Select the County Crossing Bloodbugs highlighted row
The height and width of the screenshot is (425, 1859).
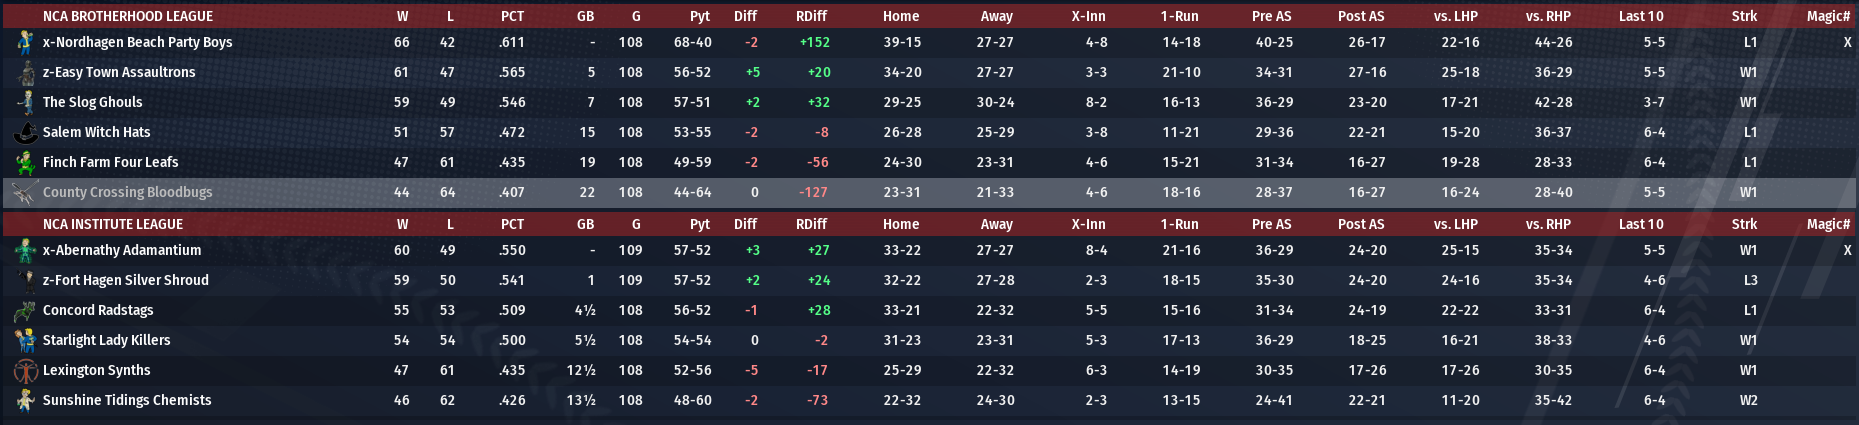[x=929, y=192]
